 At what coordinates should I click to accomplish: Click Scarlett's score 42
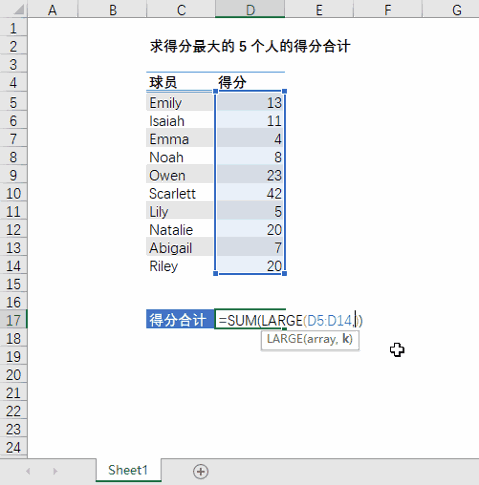250,193
